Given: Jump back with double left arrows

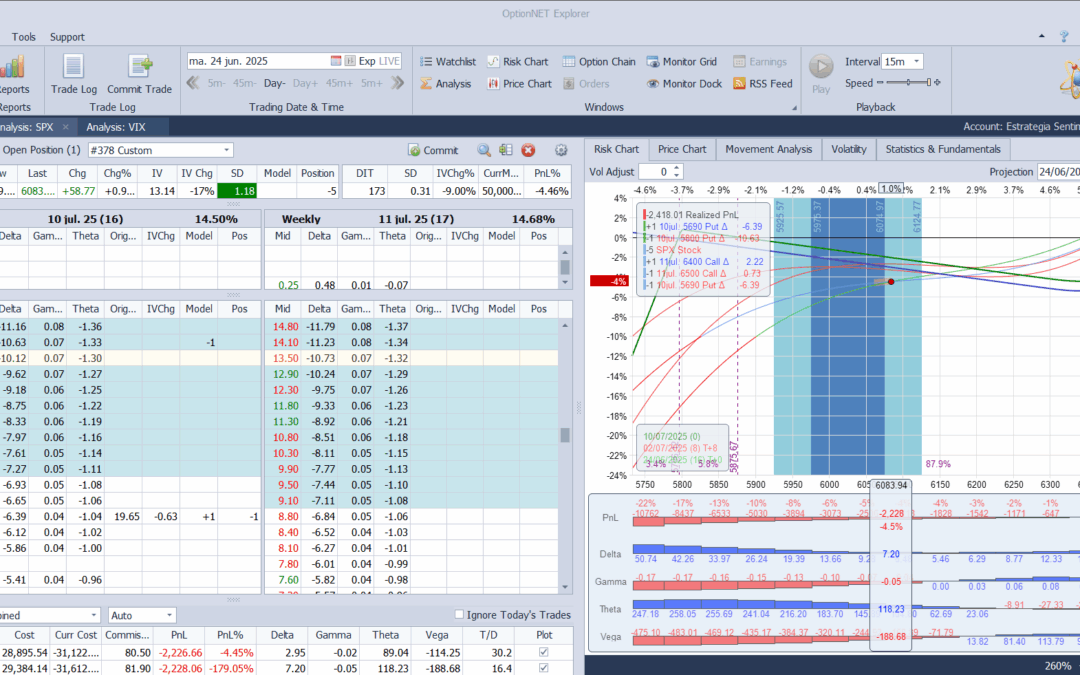Looking at the screenshot, I should click(x=193, y=83).
